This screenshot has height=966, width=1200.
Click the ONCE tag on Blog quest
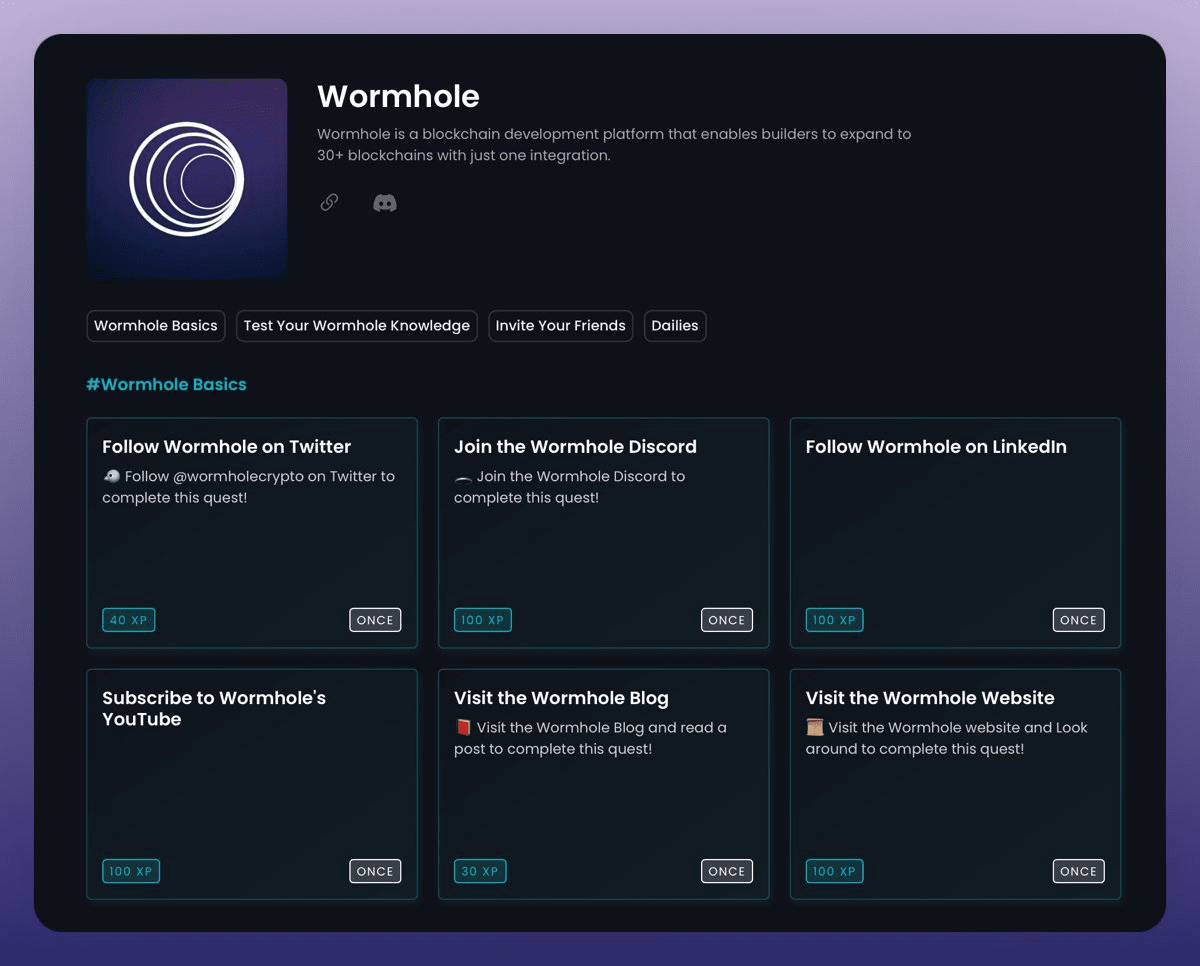tap(727, 871)
